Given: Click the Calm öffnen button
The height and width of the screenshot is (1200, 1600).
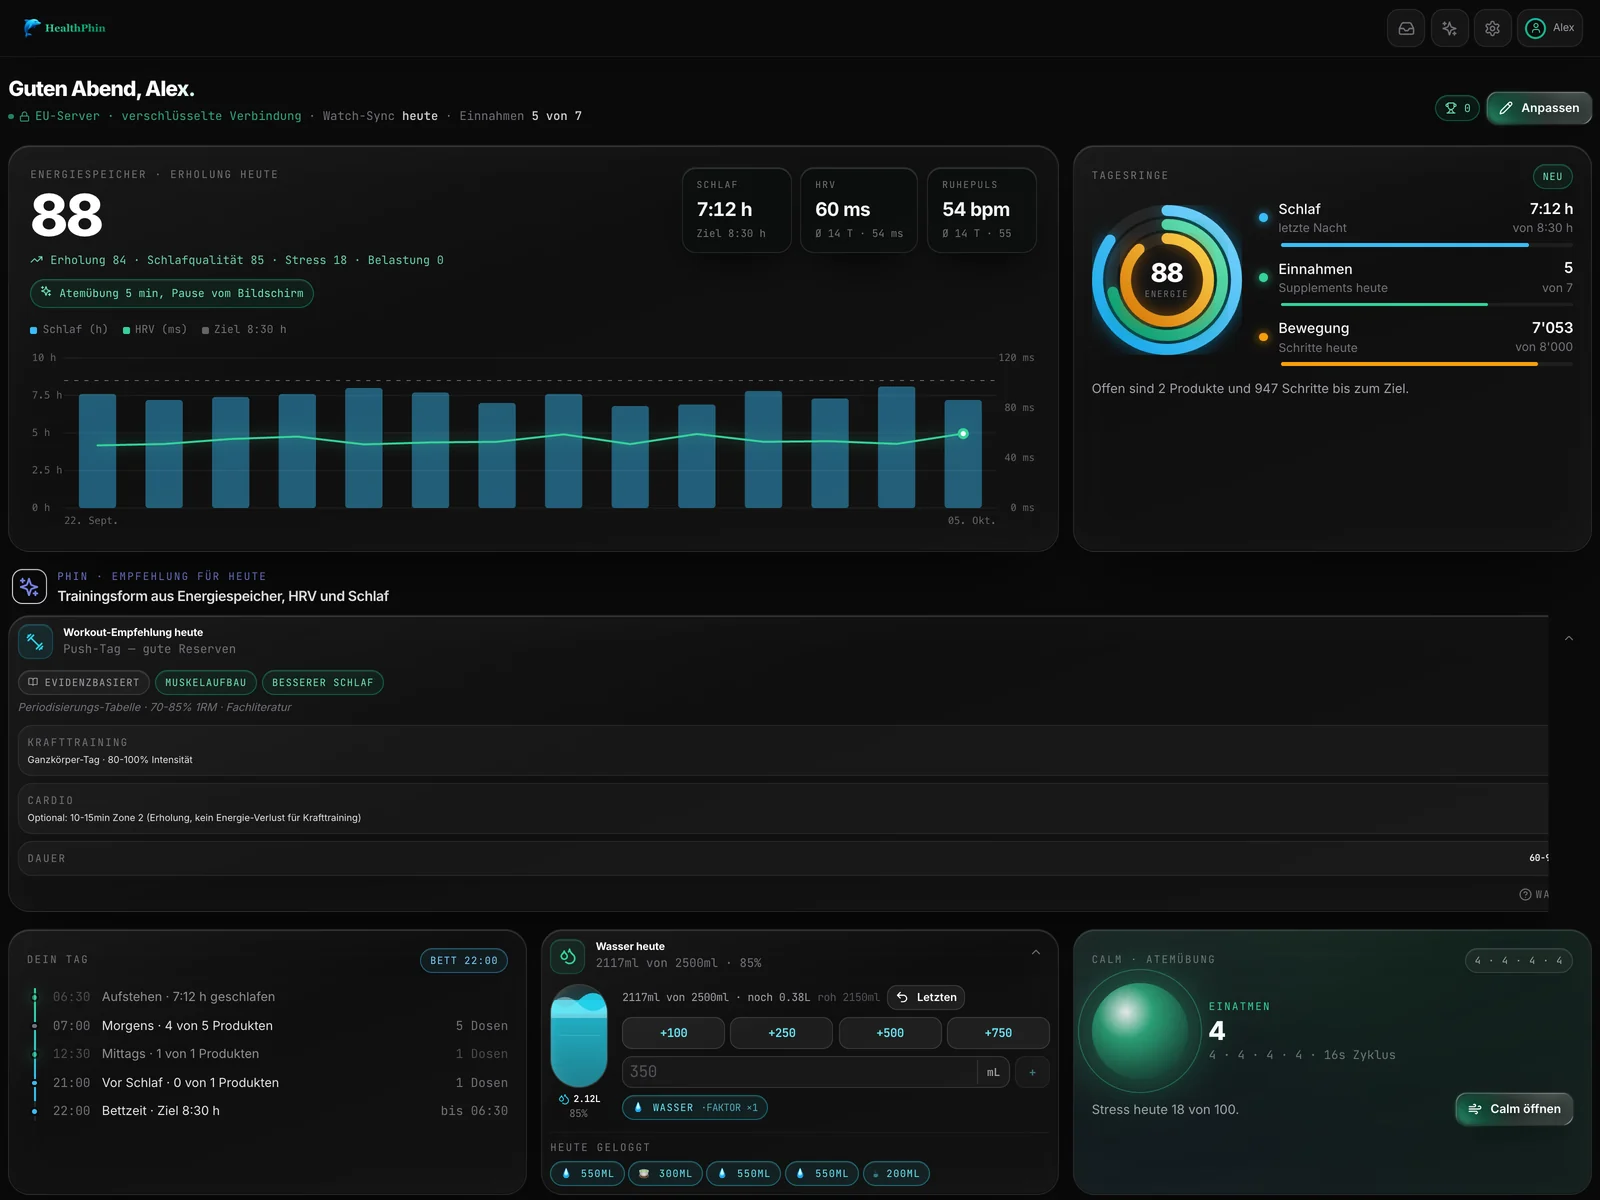Looking at the screenshot, I should pos(1514,1109).
